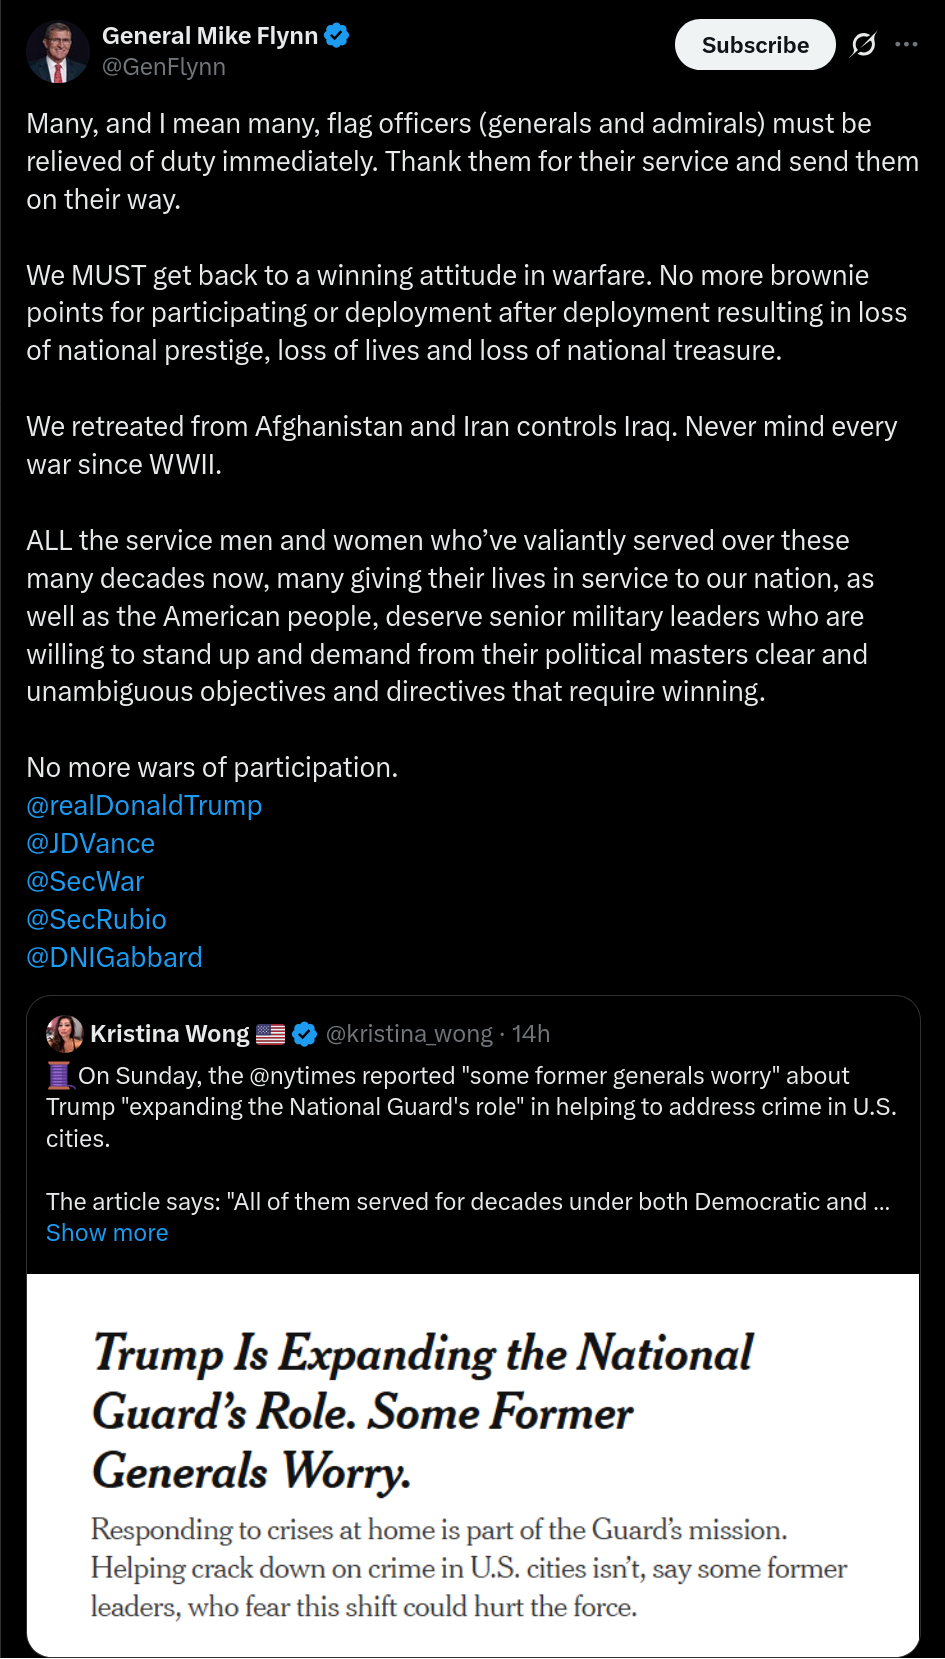This screenshot has width=945, height=1659.
Task: Click the thread spool emoji in quoted post
Action: (x=60, y=1076)
